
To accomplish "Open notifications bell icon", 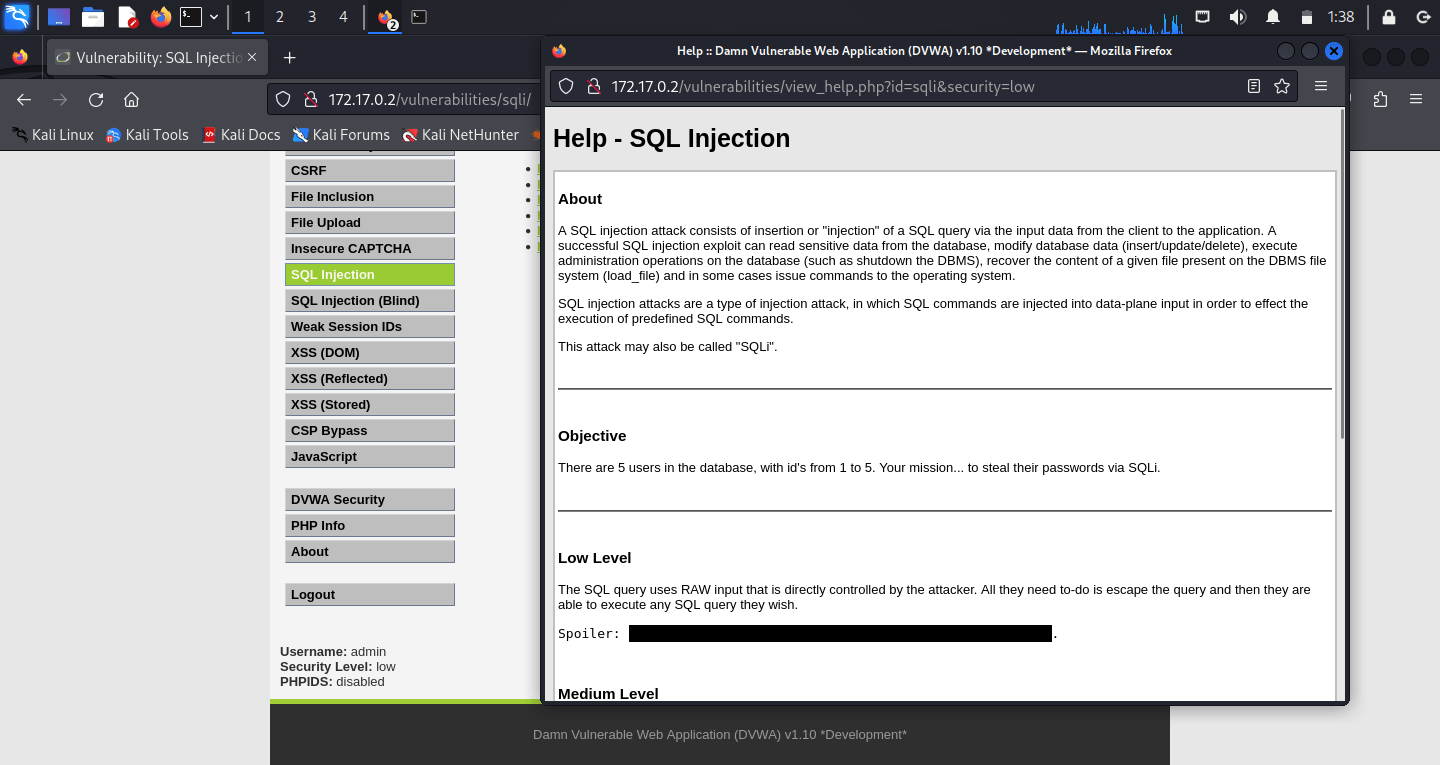I will [1273, 17].
